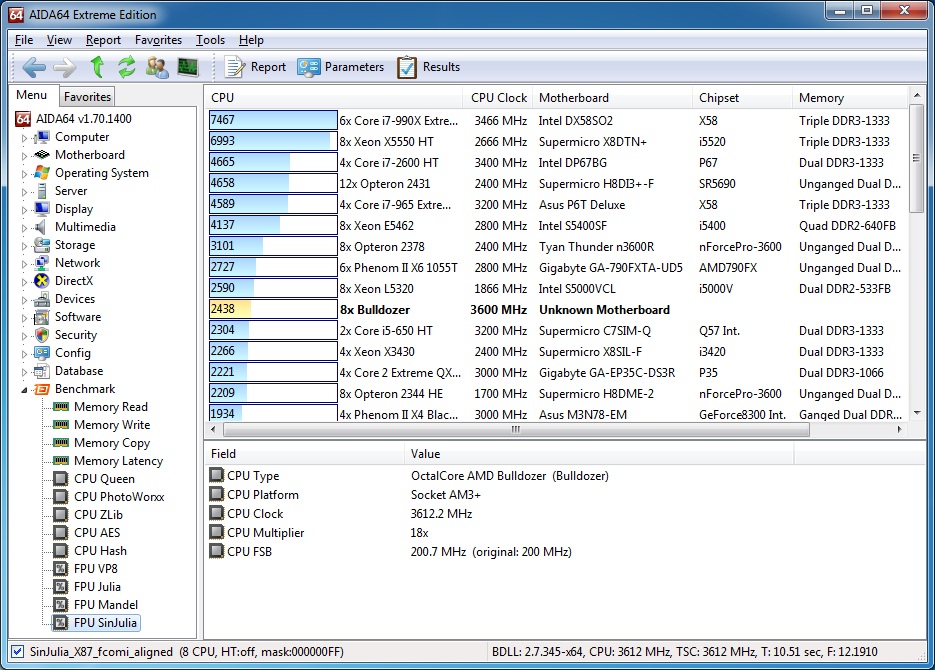Expand the Database tree node

(24, 372)
